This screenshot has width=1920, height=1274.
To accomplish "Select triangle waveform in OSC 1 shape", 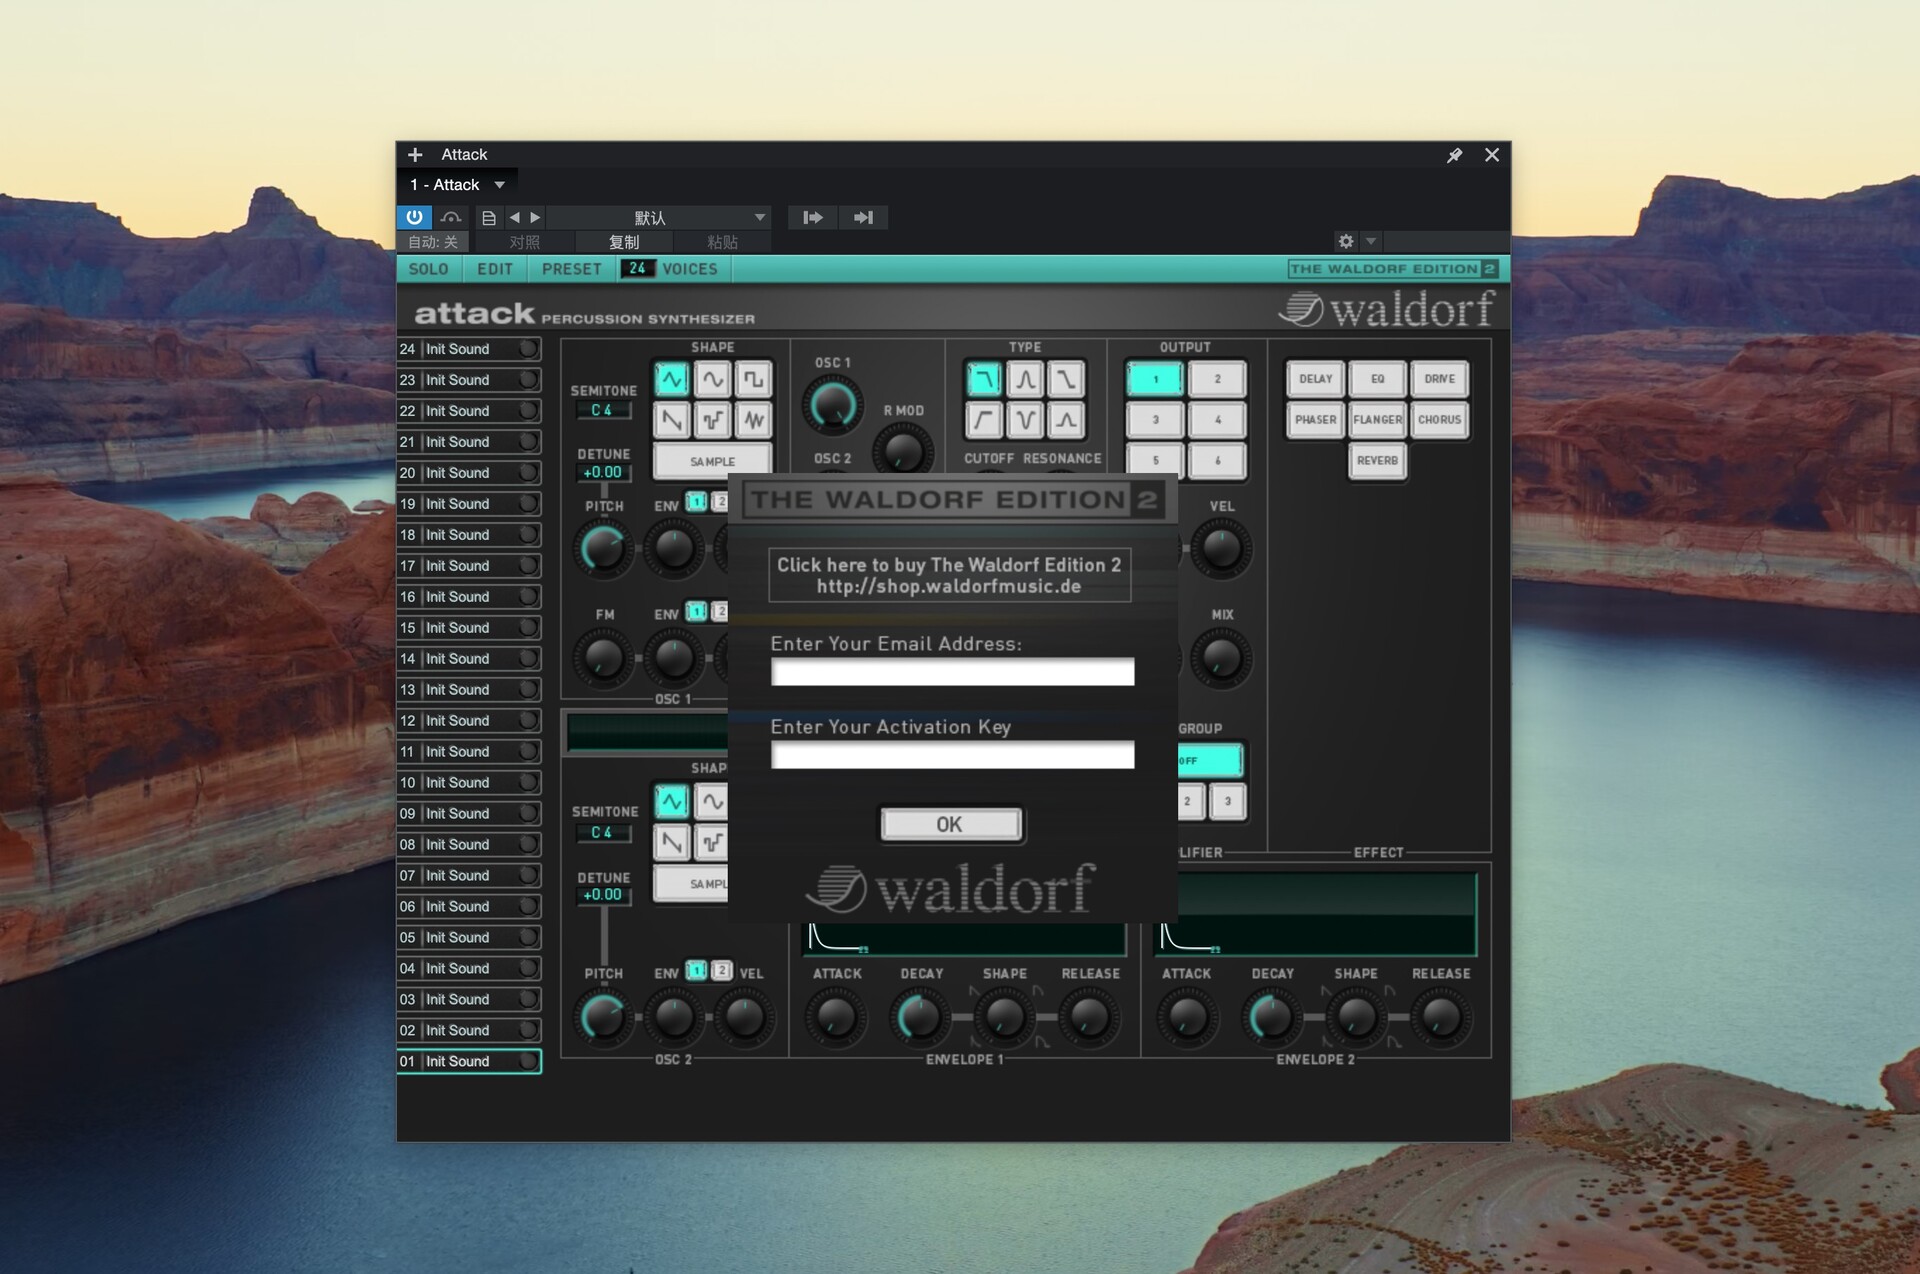I will point(672,379).
